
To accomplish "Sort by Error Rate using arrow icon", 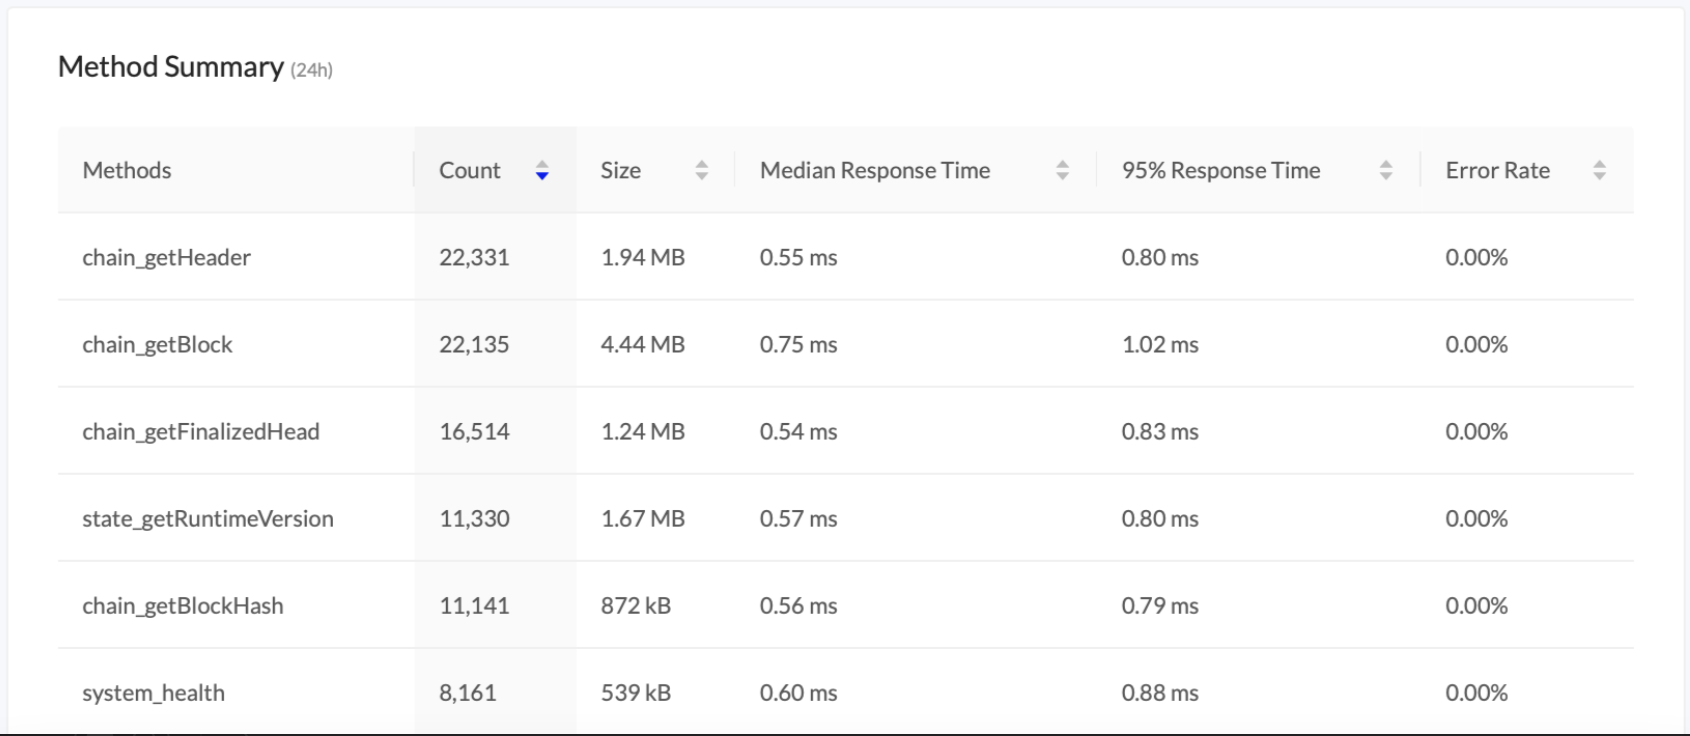I will (x=1599, y=171).
